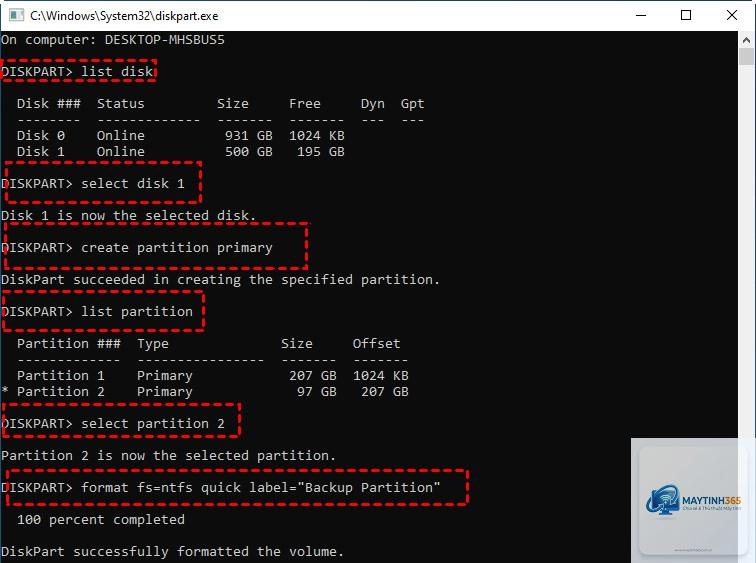Click the 'create partition primary' command
This screenshot has height=563, width=756.
point(176,247)
